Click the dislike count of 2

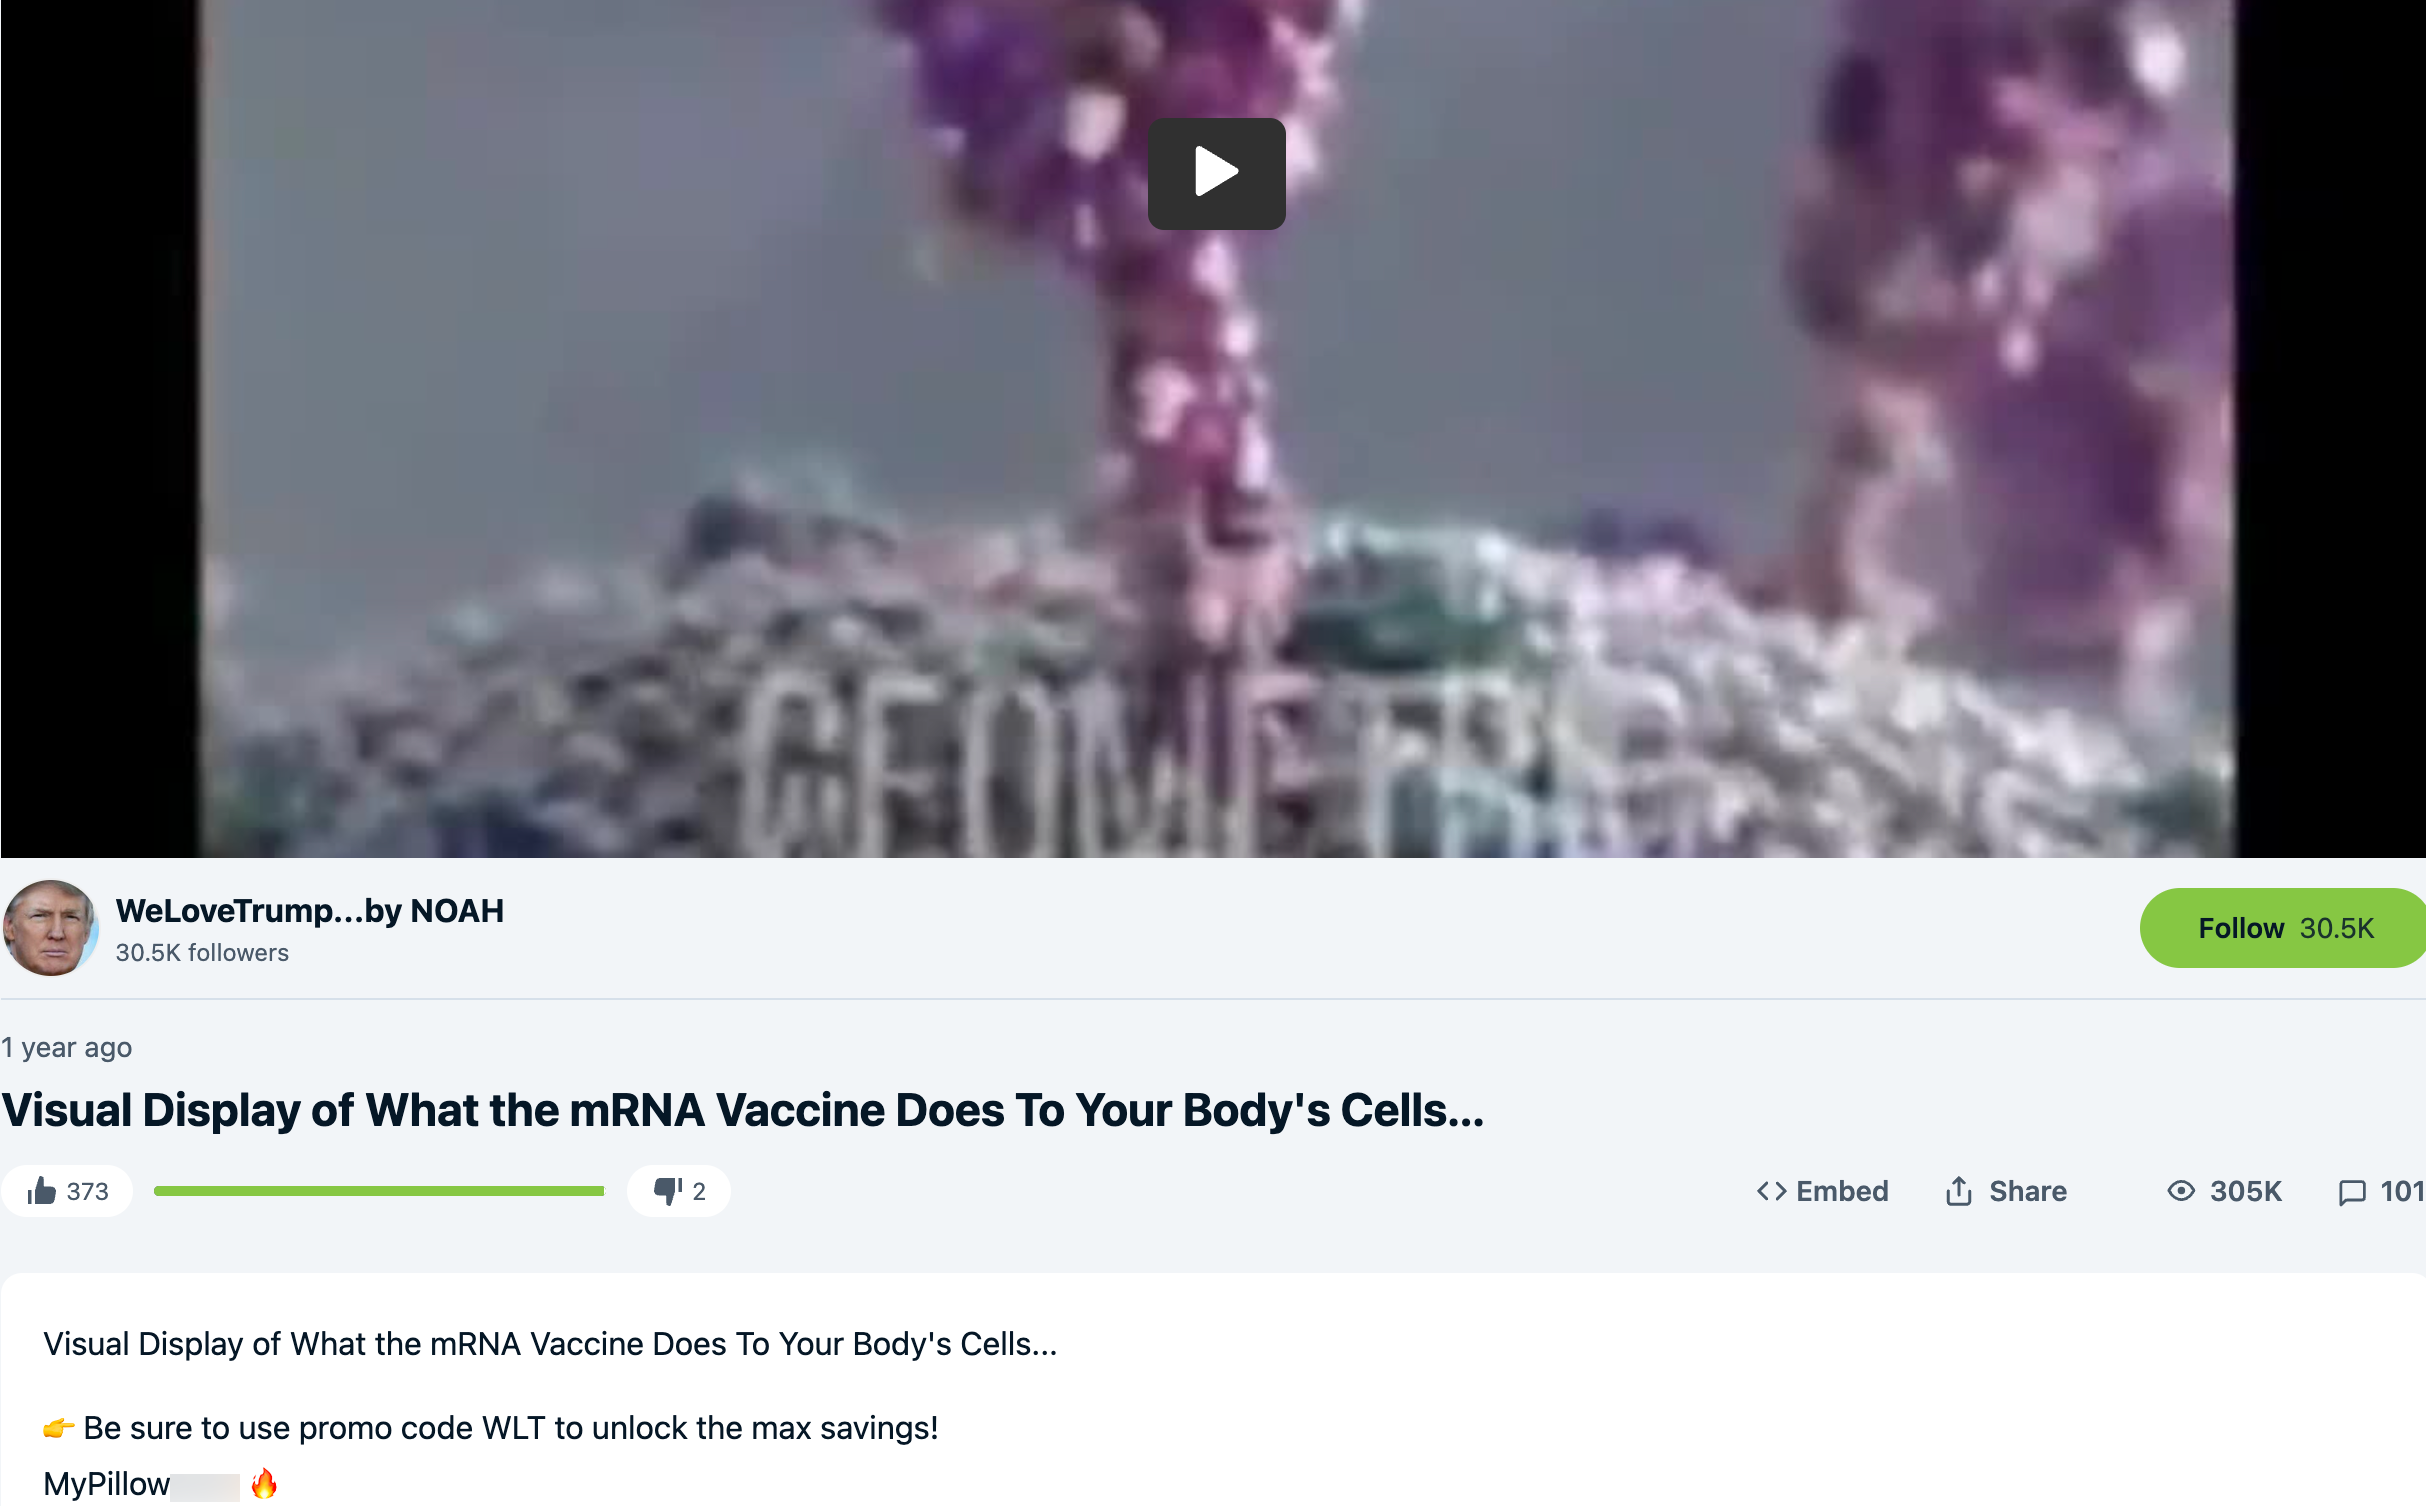pyautogui.click(x=699, y=1191)
